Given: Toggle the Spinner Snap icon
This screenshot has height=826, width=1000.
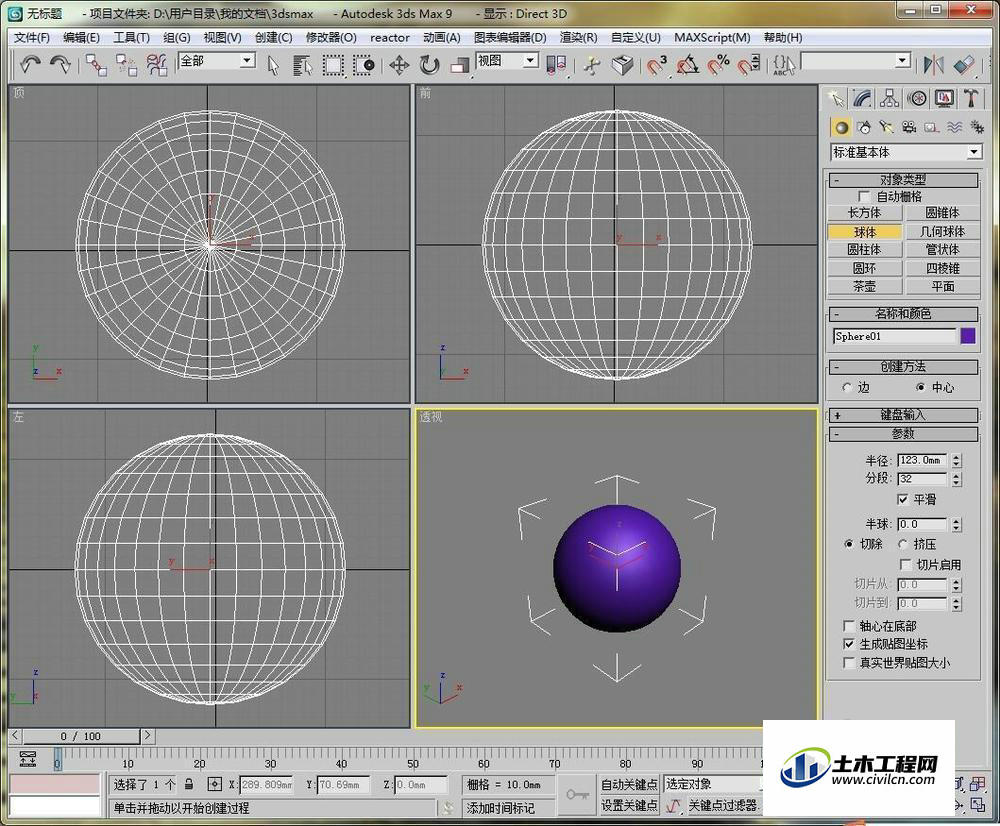Looking at the screenshot, I should coord(749,64).
